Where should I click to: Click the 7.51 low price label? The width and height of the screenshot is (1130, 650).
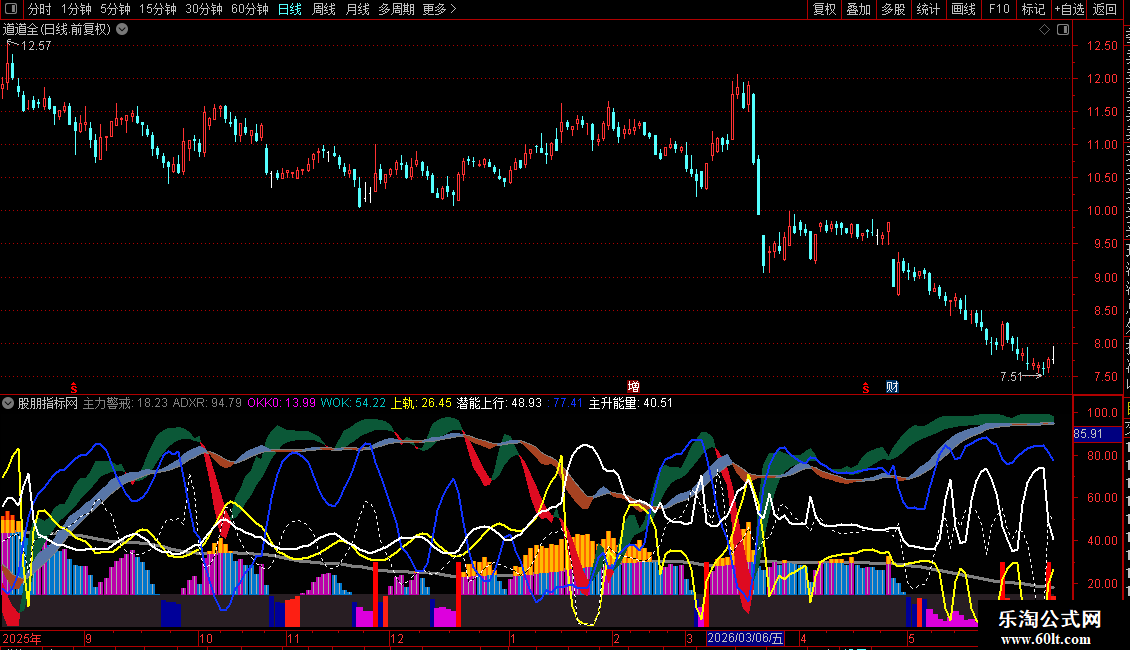(x=1011, y=376)
